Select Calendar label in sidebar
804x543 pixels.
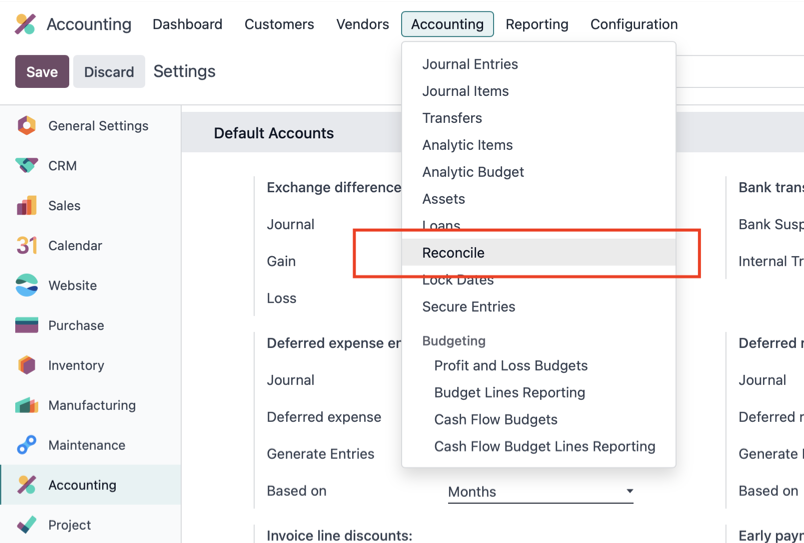75,246
